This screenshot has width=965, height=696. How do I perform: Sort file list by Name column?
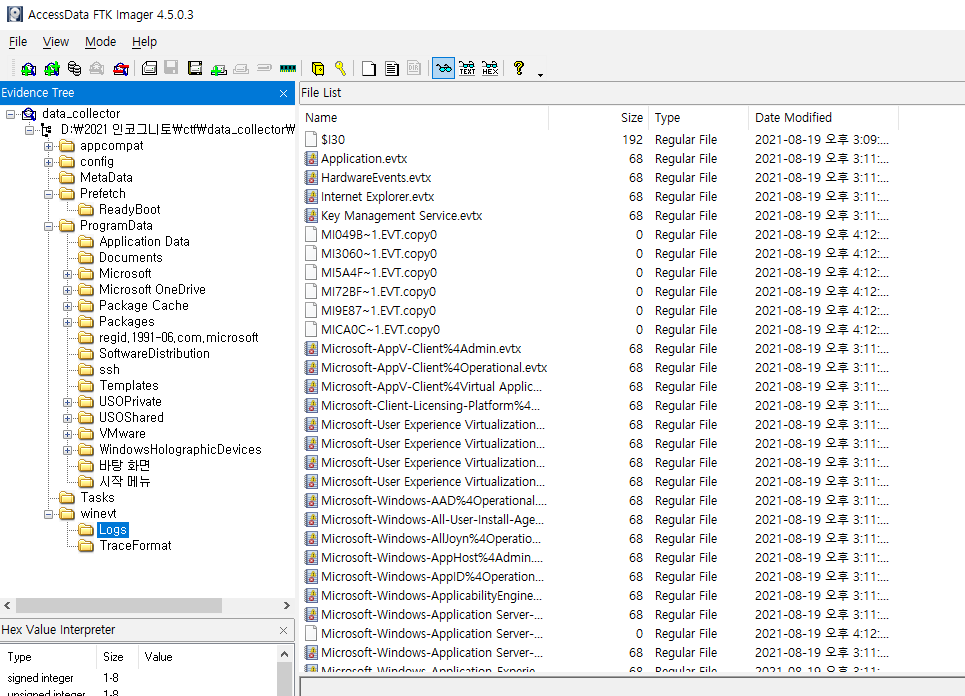point(425,118)
